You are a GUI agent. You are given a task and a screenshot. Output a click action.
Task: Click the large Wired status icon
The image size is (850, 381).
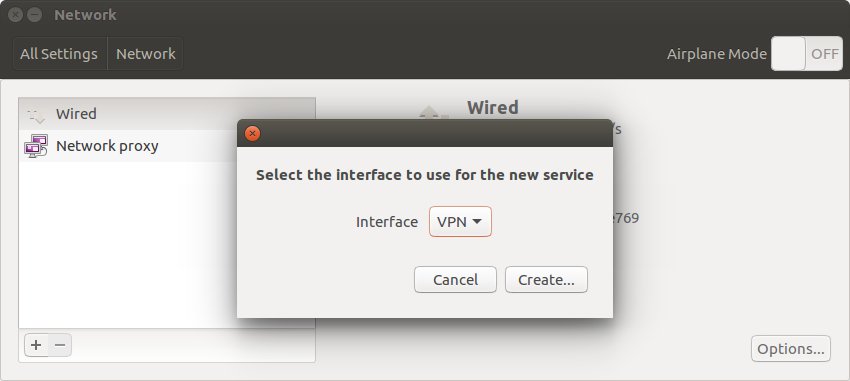pyautogui.click(x=434, y=112)
